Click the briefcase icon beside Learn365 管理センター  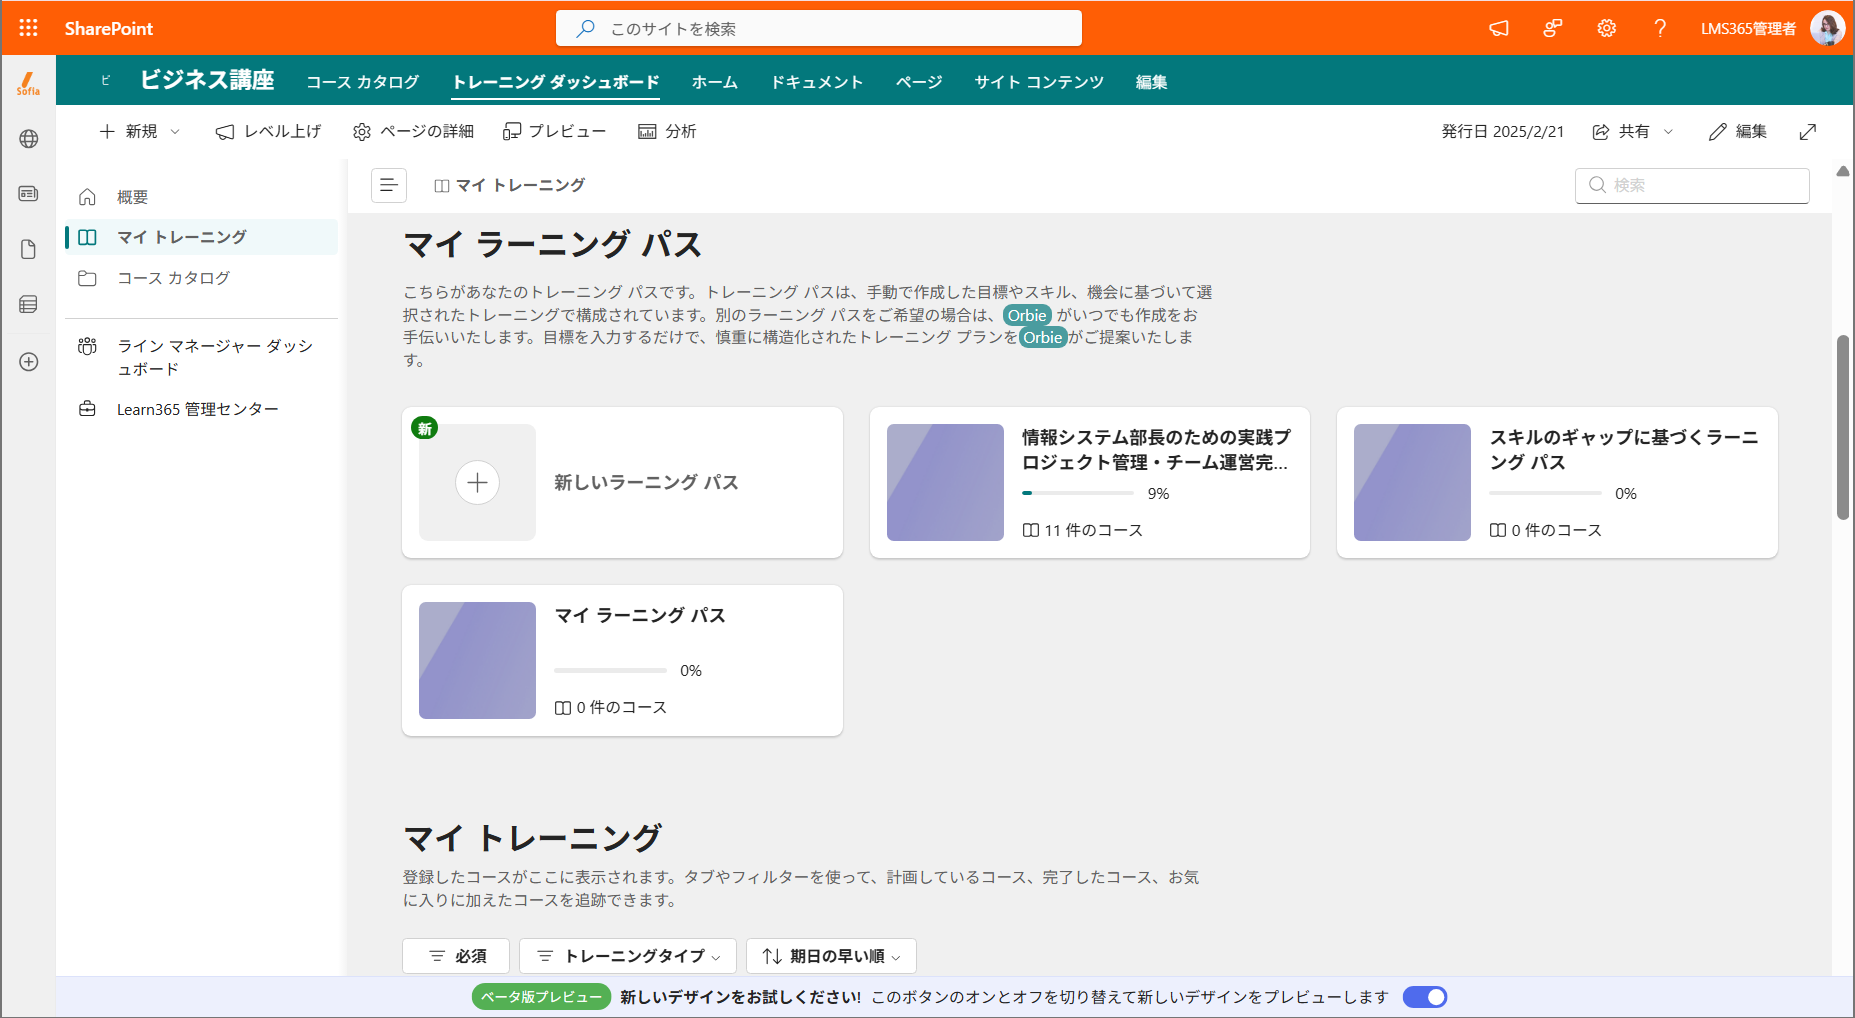(x=88, y=409)
